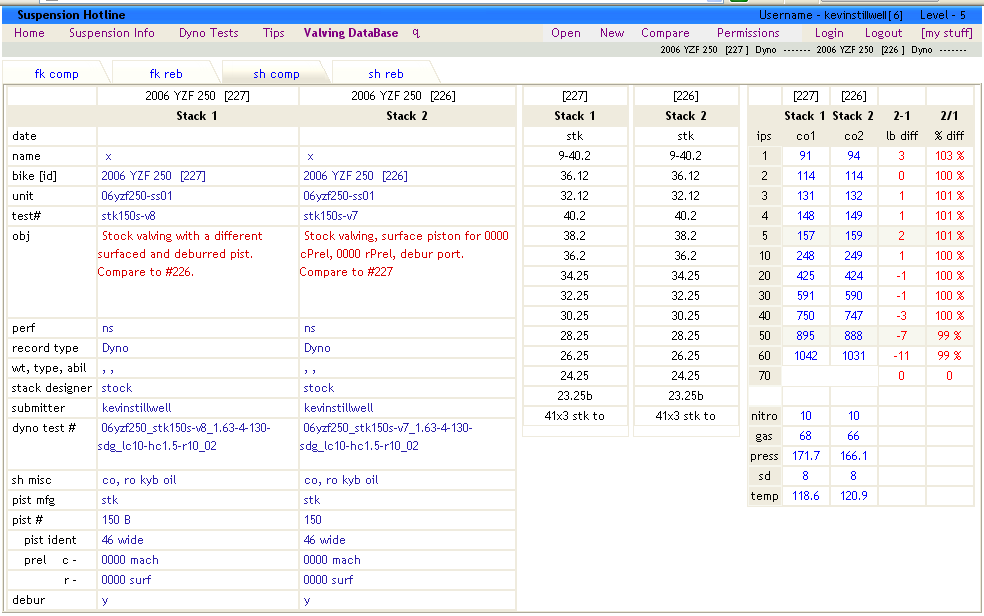Screen dimensions: 984x616
Task: Click the Logout link
Action: (x=884, y=33)
